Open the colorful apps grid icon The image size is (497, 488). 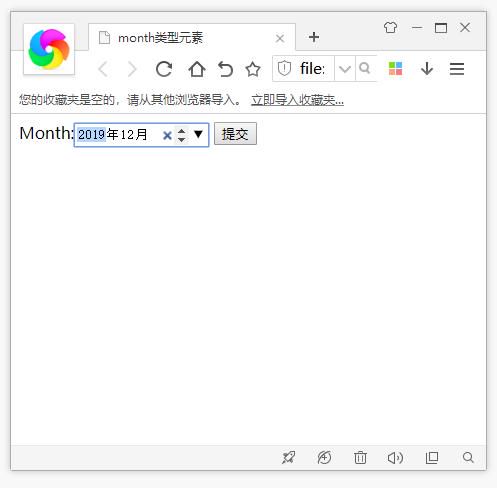pos(395,69)
